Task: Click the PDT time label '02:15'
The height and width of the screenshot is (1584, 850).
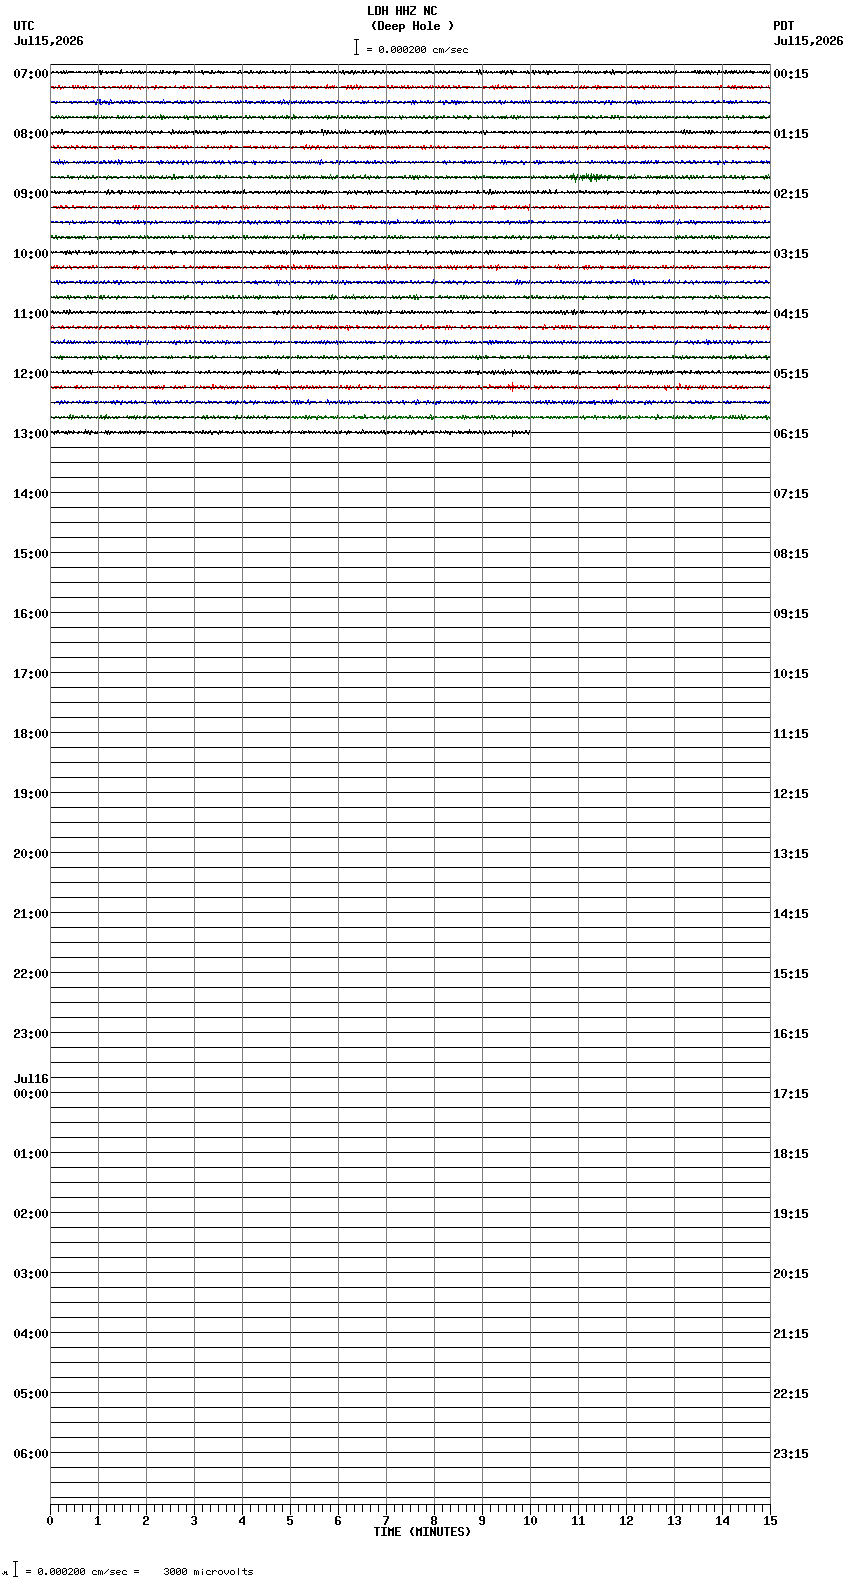Action: coord(791,194)
